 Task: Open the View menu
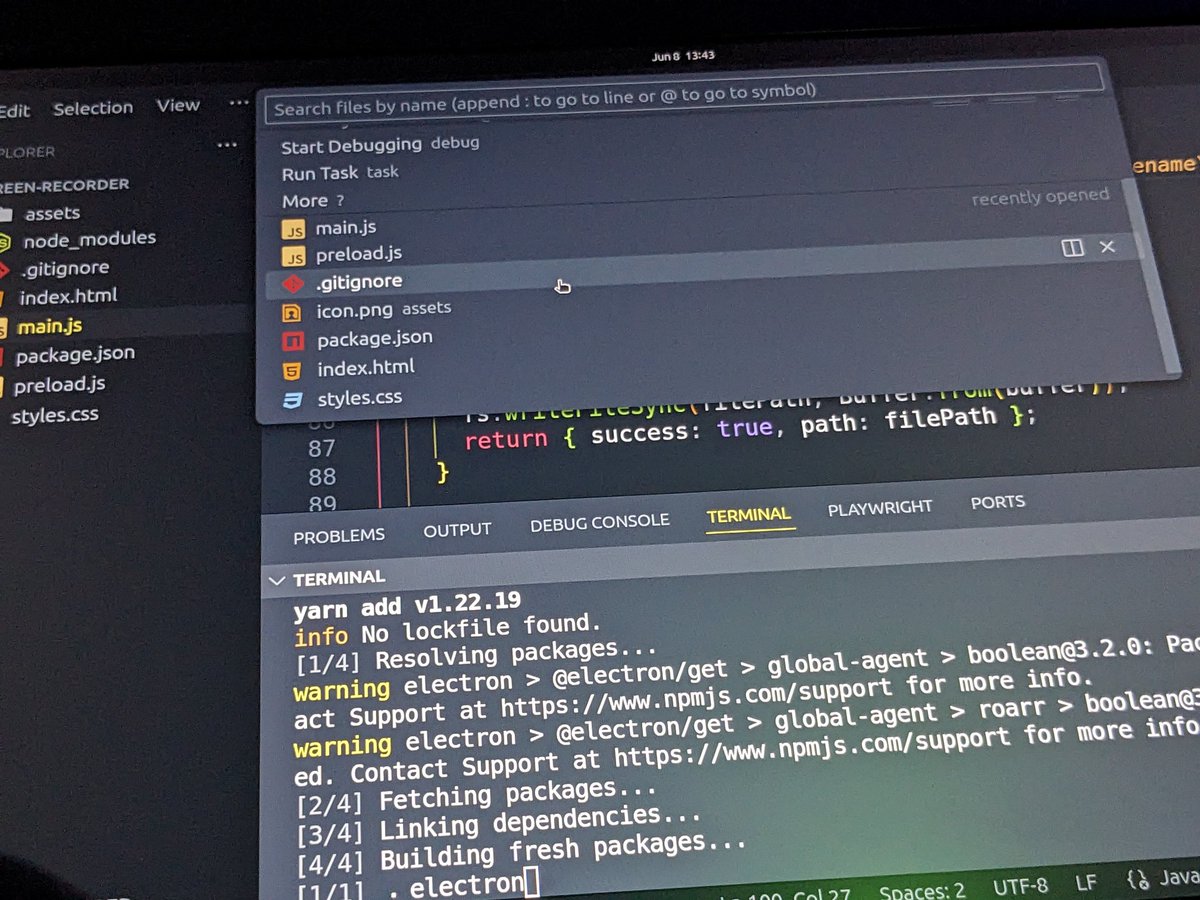(178, 105)
